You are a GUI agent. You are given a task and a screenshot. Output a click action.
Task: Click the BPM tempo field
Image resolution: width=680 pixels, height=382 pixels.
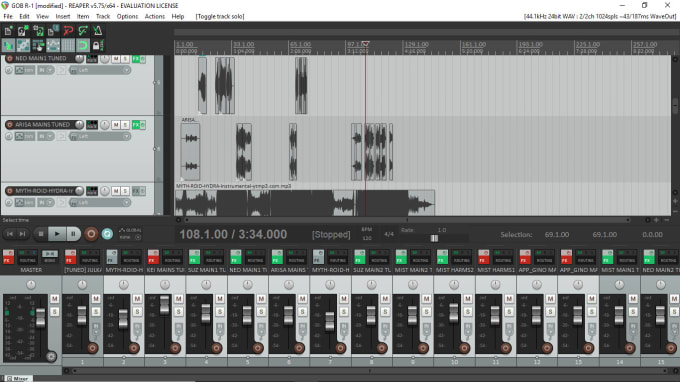[x=367, y=234]
